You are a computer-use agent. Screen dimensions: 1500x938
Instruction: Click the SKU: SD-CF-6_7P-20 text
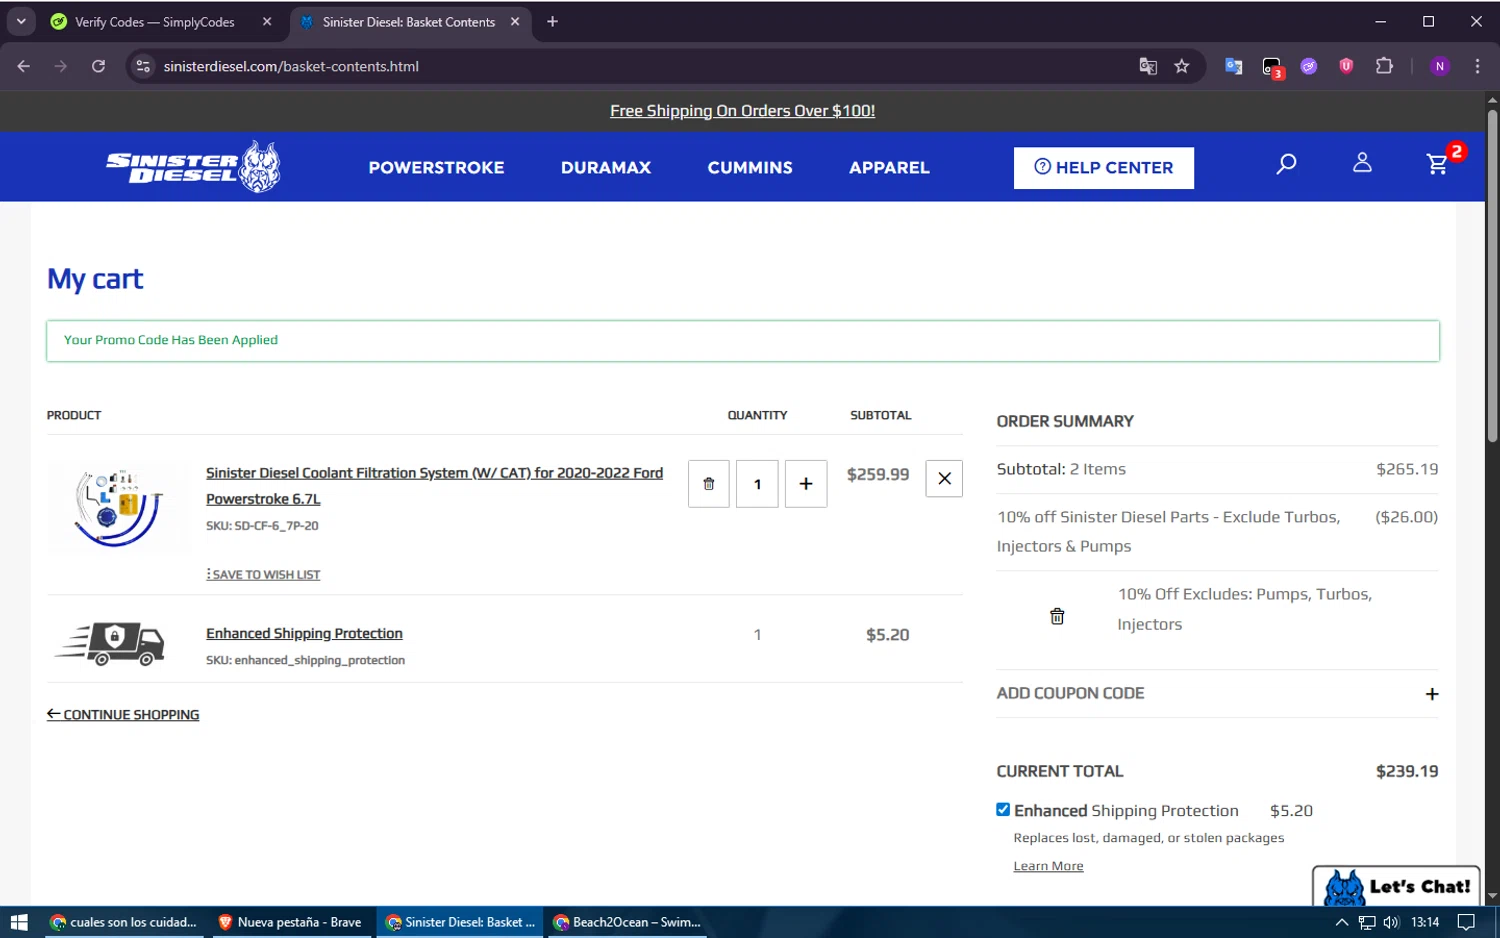262,526
